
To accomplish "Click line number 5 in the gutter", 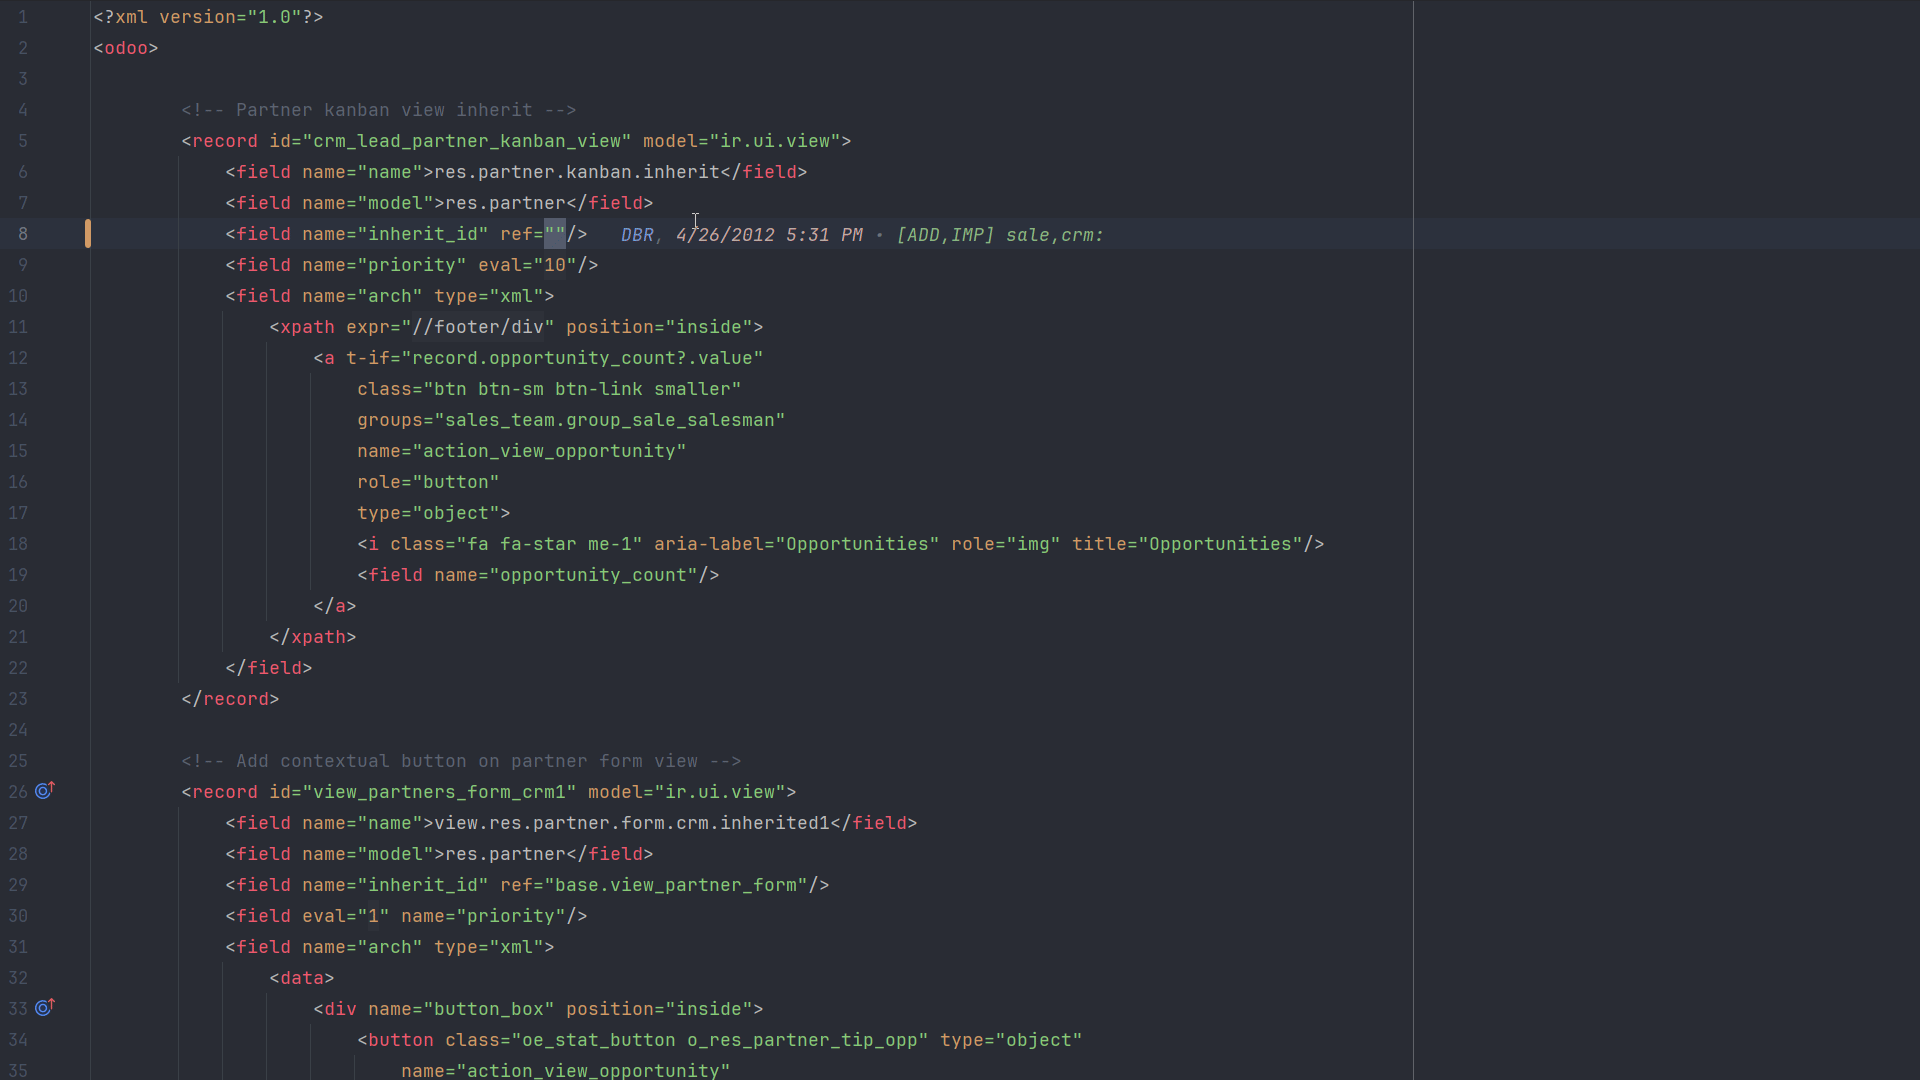I will [x=23, y=141].
